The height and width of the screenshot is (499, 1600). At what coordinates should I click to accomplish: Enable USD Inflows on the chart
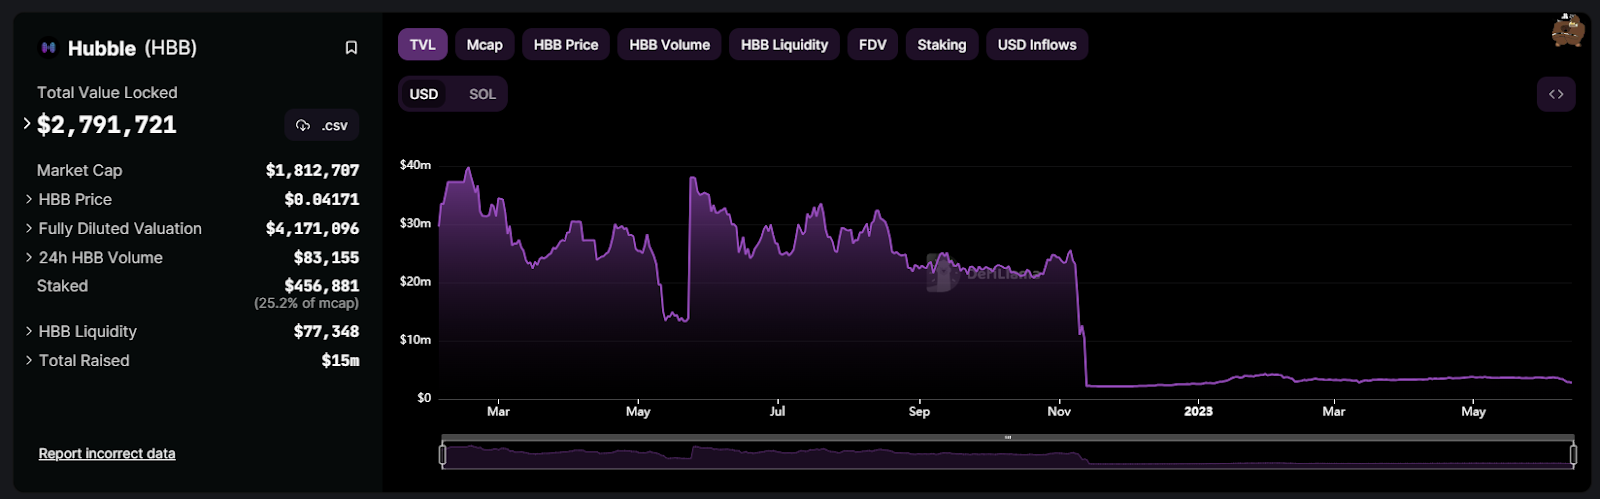(1037, 45)
